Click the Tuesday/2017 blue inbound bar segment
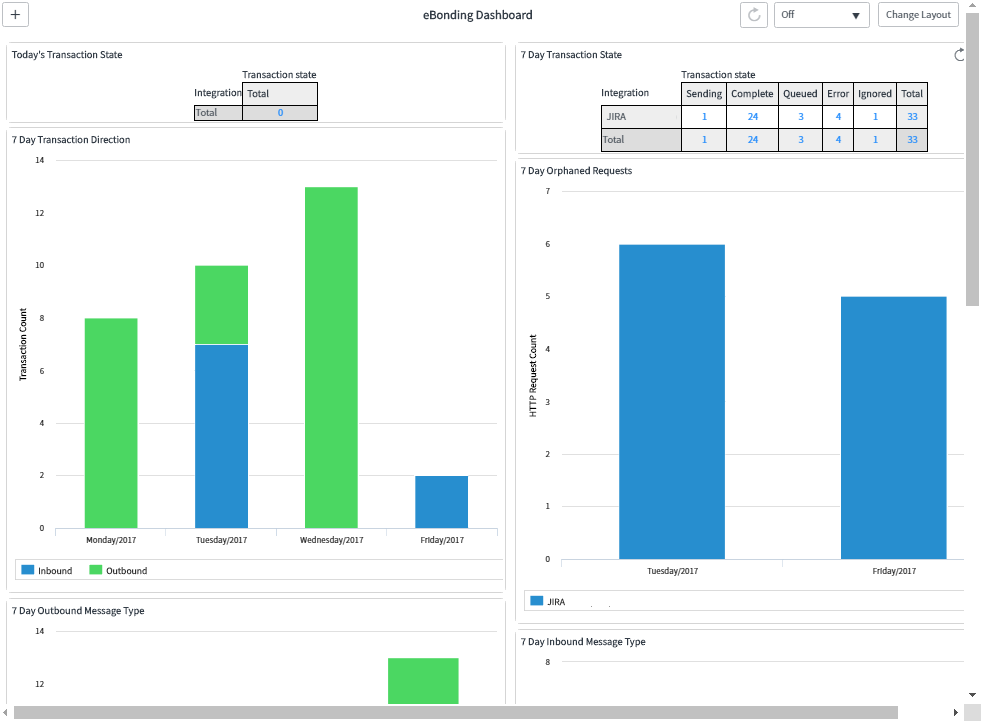The height and width of the screenshot is (721, 981). (x=221, y=436)
